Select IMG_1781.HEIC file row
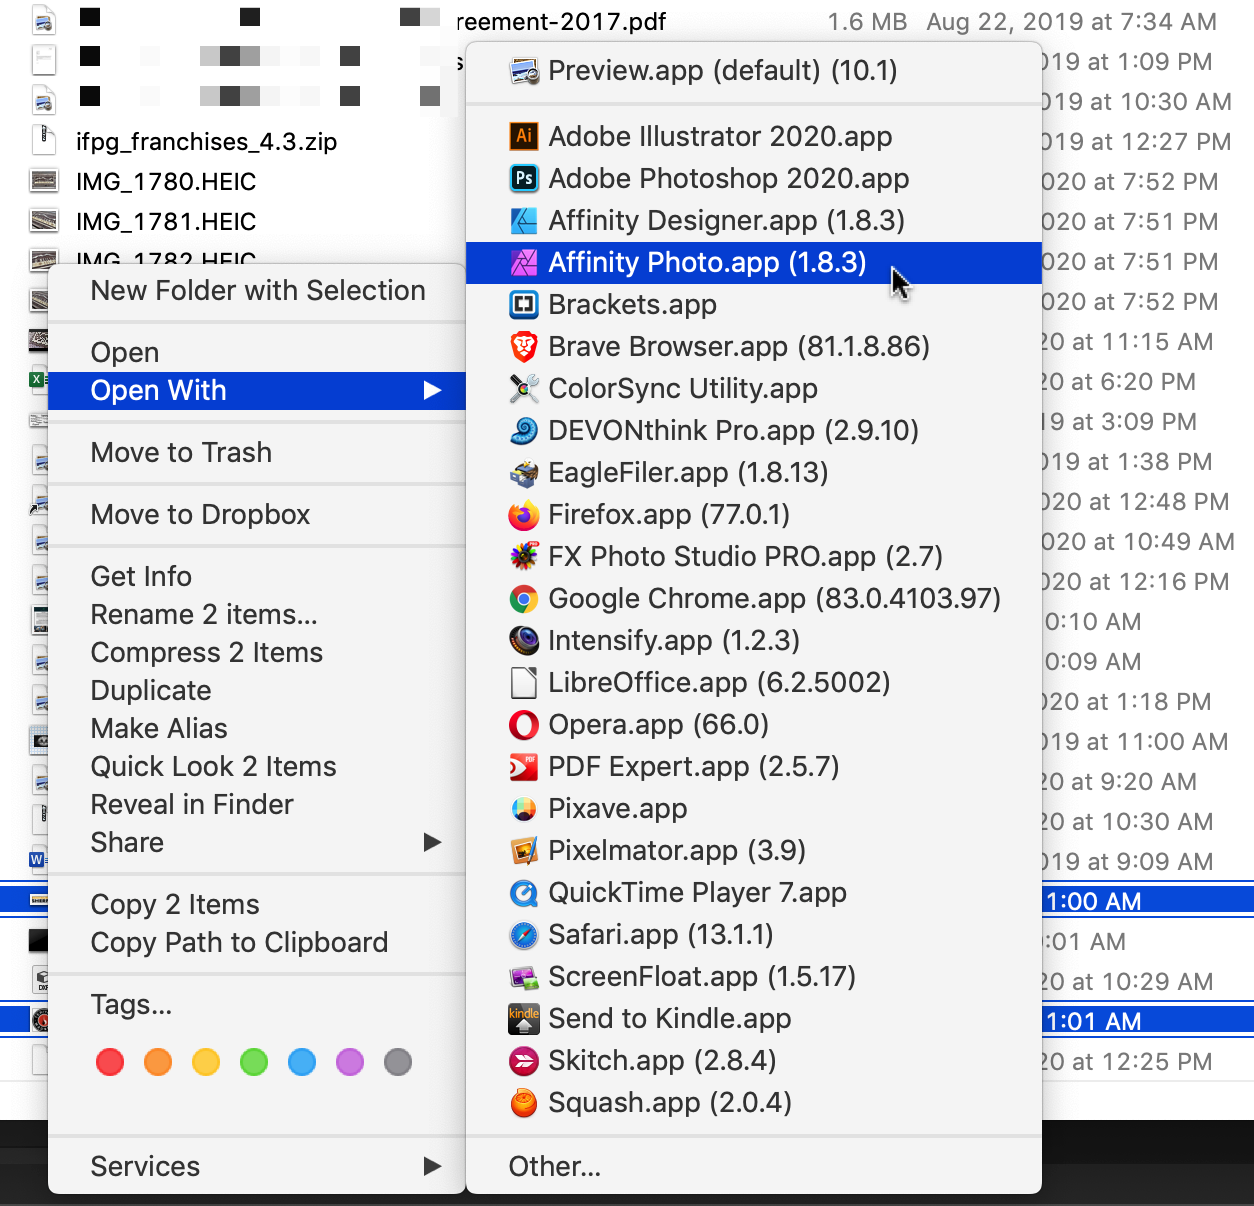The height and width of the screenshot is (1206, 1254). tap(166, 222)
